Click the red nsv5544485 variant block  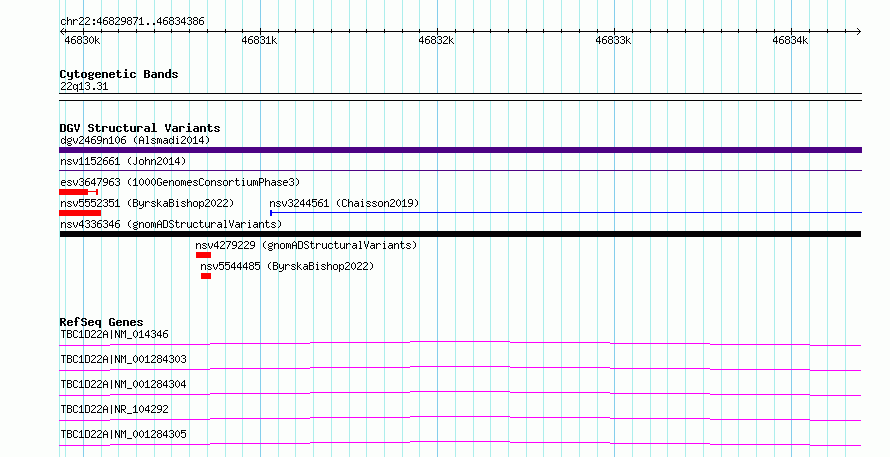(x=206, y=276)
